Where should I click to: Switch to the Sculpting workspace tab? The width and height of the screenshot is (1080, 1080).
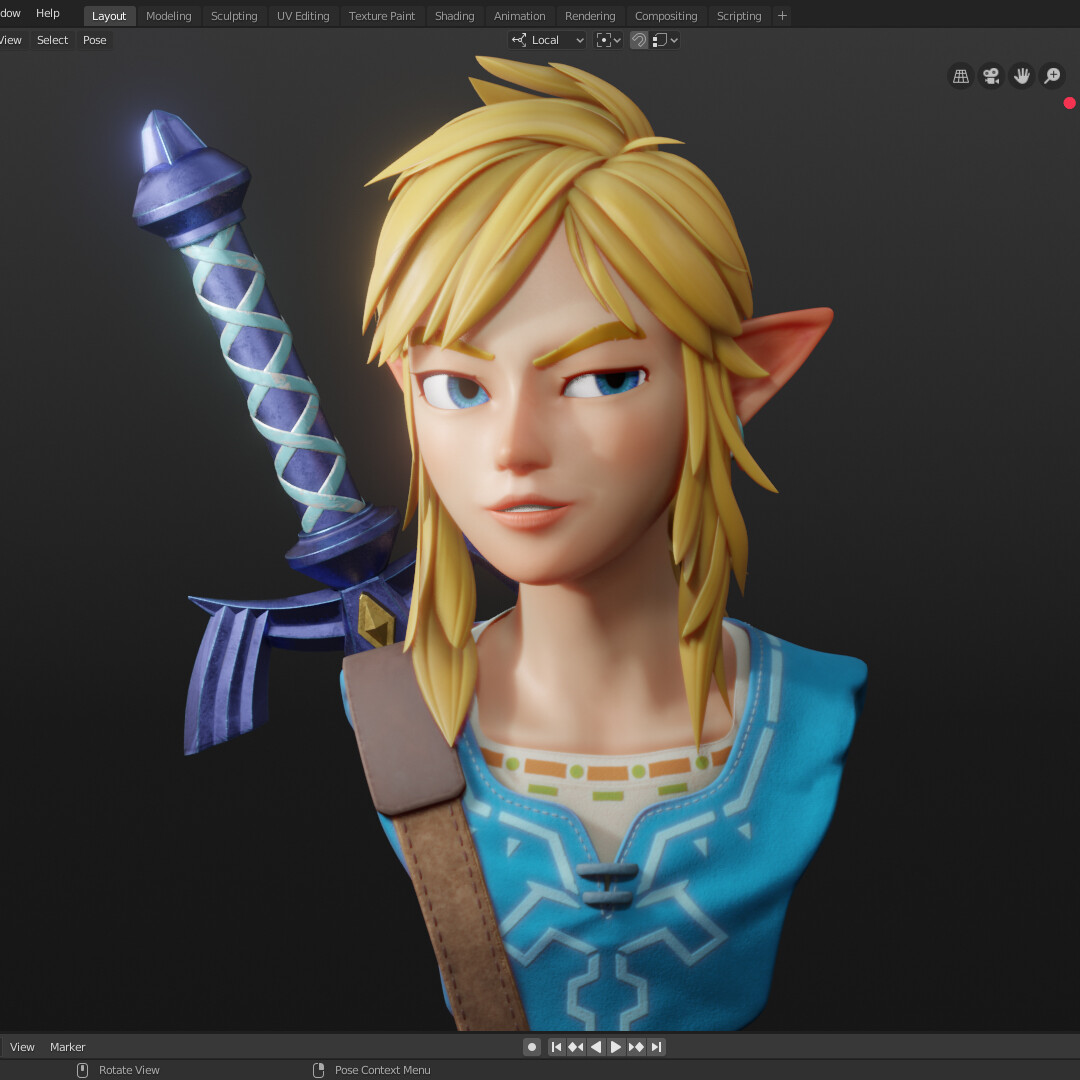(x=234, y=16)
